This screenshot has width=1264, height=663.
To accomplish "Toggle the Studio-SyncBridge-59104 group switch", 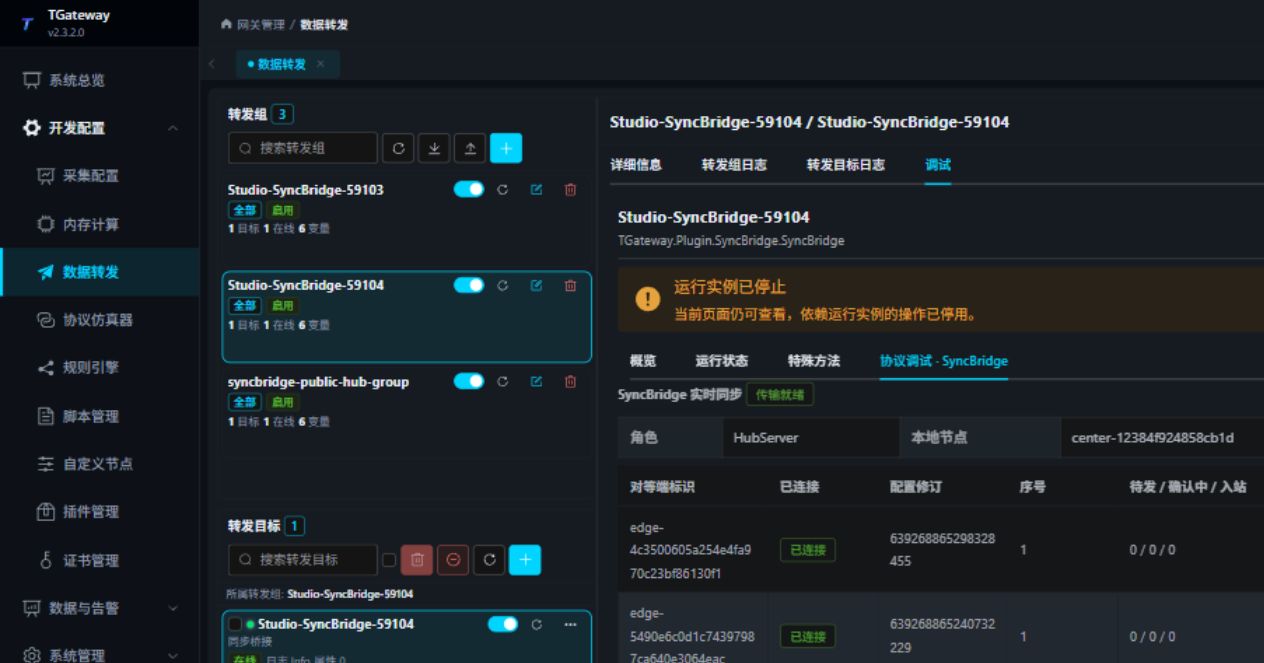I will coord(469,286).
